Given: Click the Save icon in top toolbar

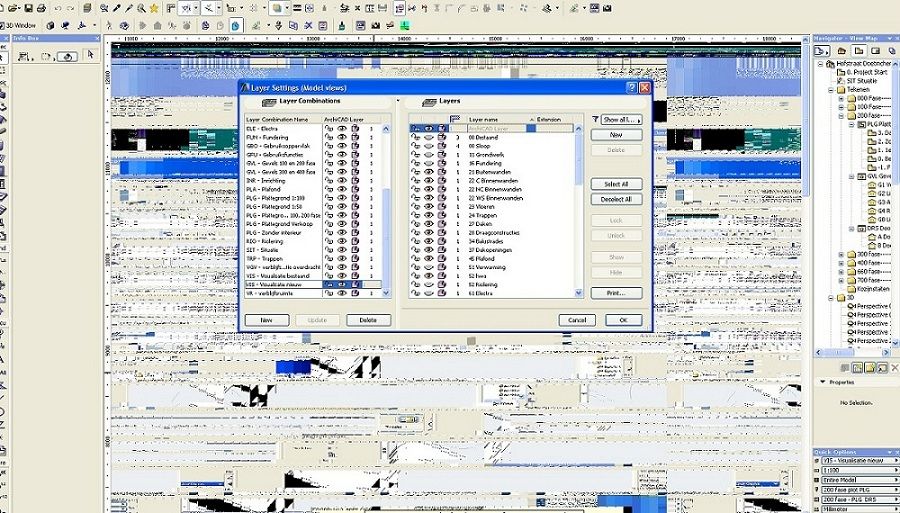Looking at the screenshot, I should pos(28,8).
